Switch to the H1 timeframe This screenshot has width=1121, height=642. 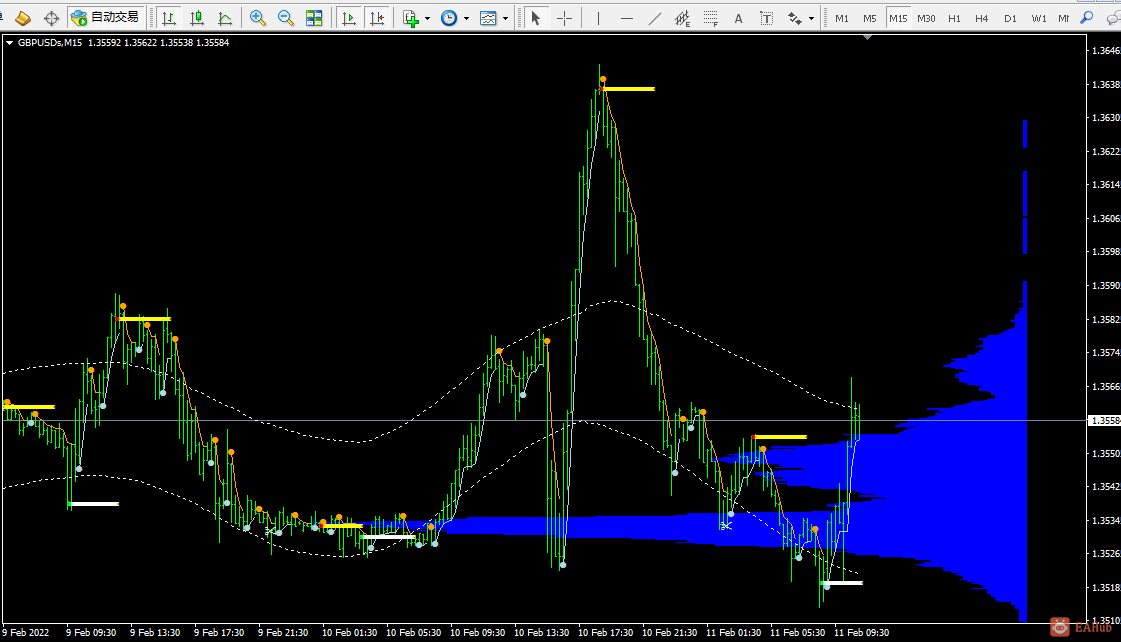[954, 18]
